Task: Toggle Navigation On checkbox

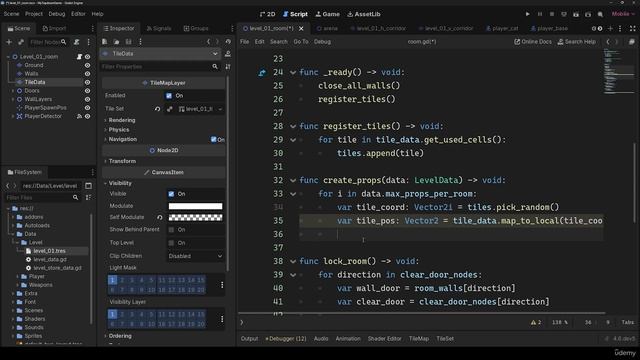Action: tap(213, 140)
